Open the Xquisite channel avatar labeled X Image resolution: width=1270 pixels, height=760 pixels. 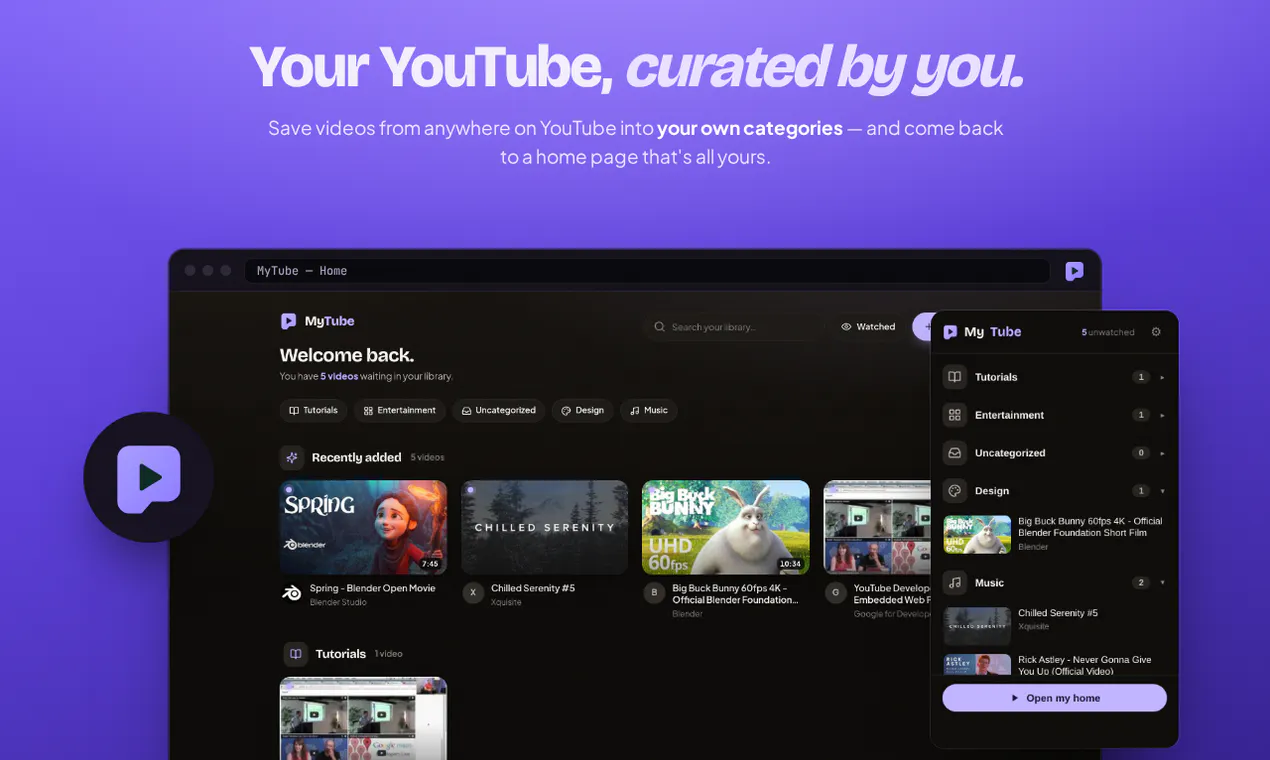tap(473, 593)
